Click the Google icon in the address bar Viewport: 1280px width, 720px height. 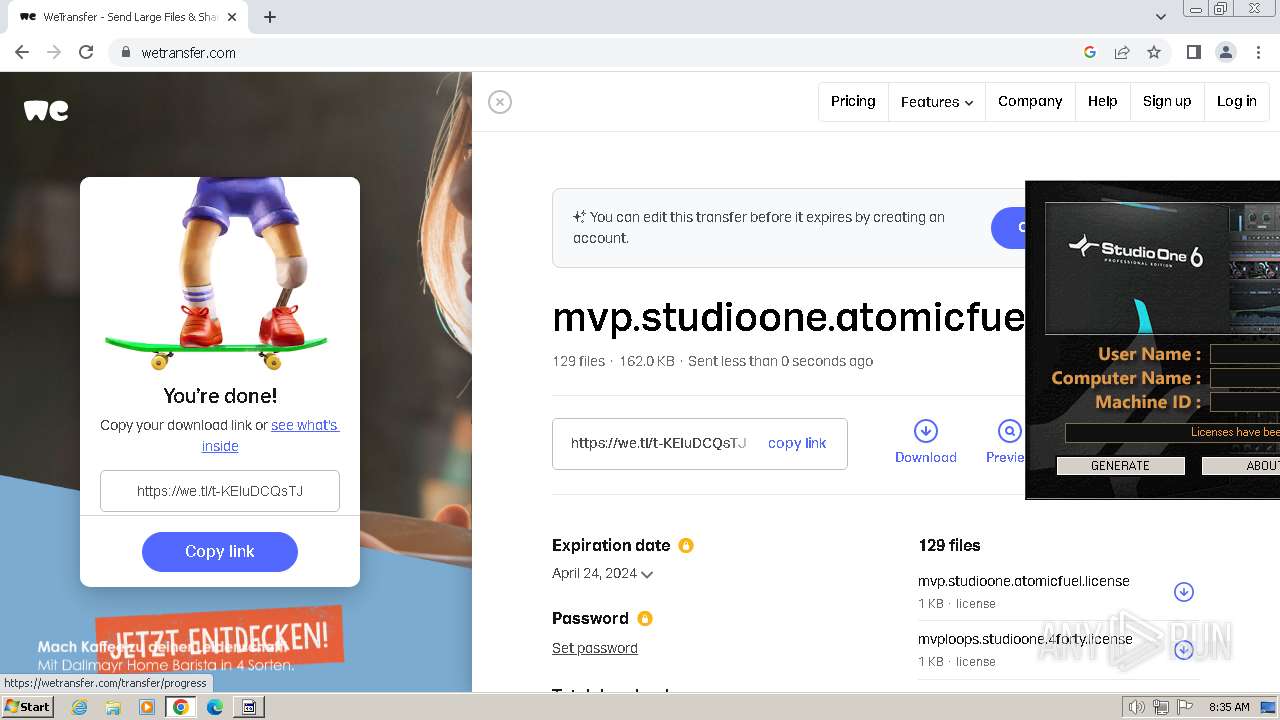click(x=1090, y=52)
